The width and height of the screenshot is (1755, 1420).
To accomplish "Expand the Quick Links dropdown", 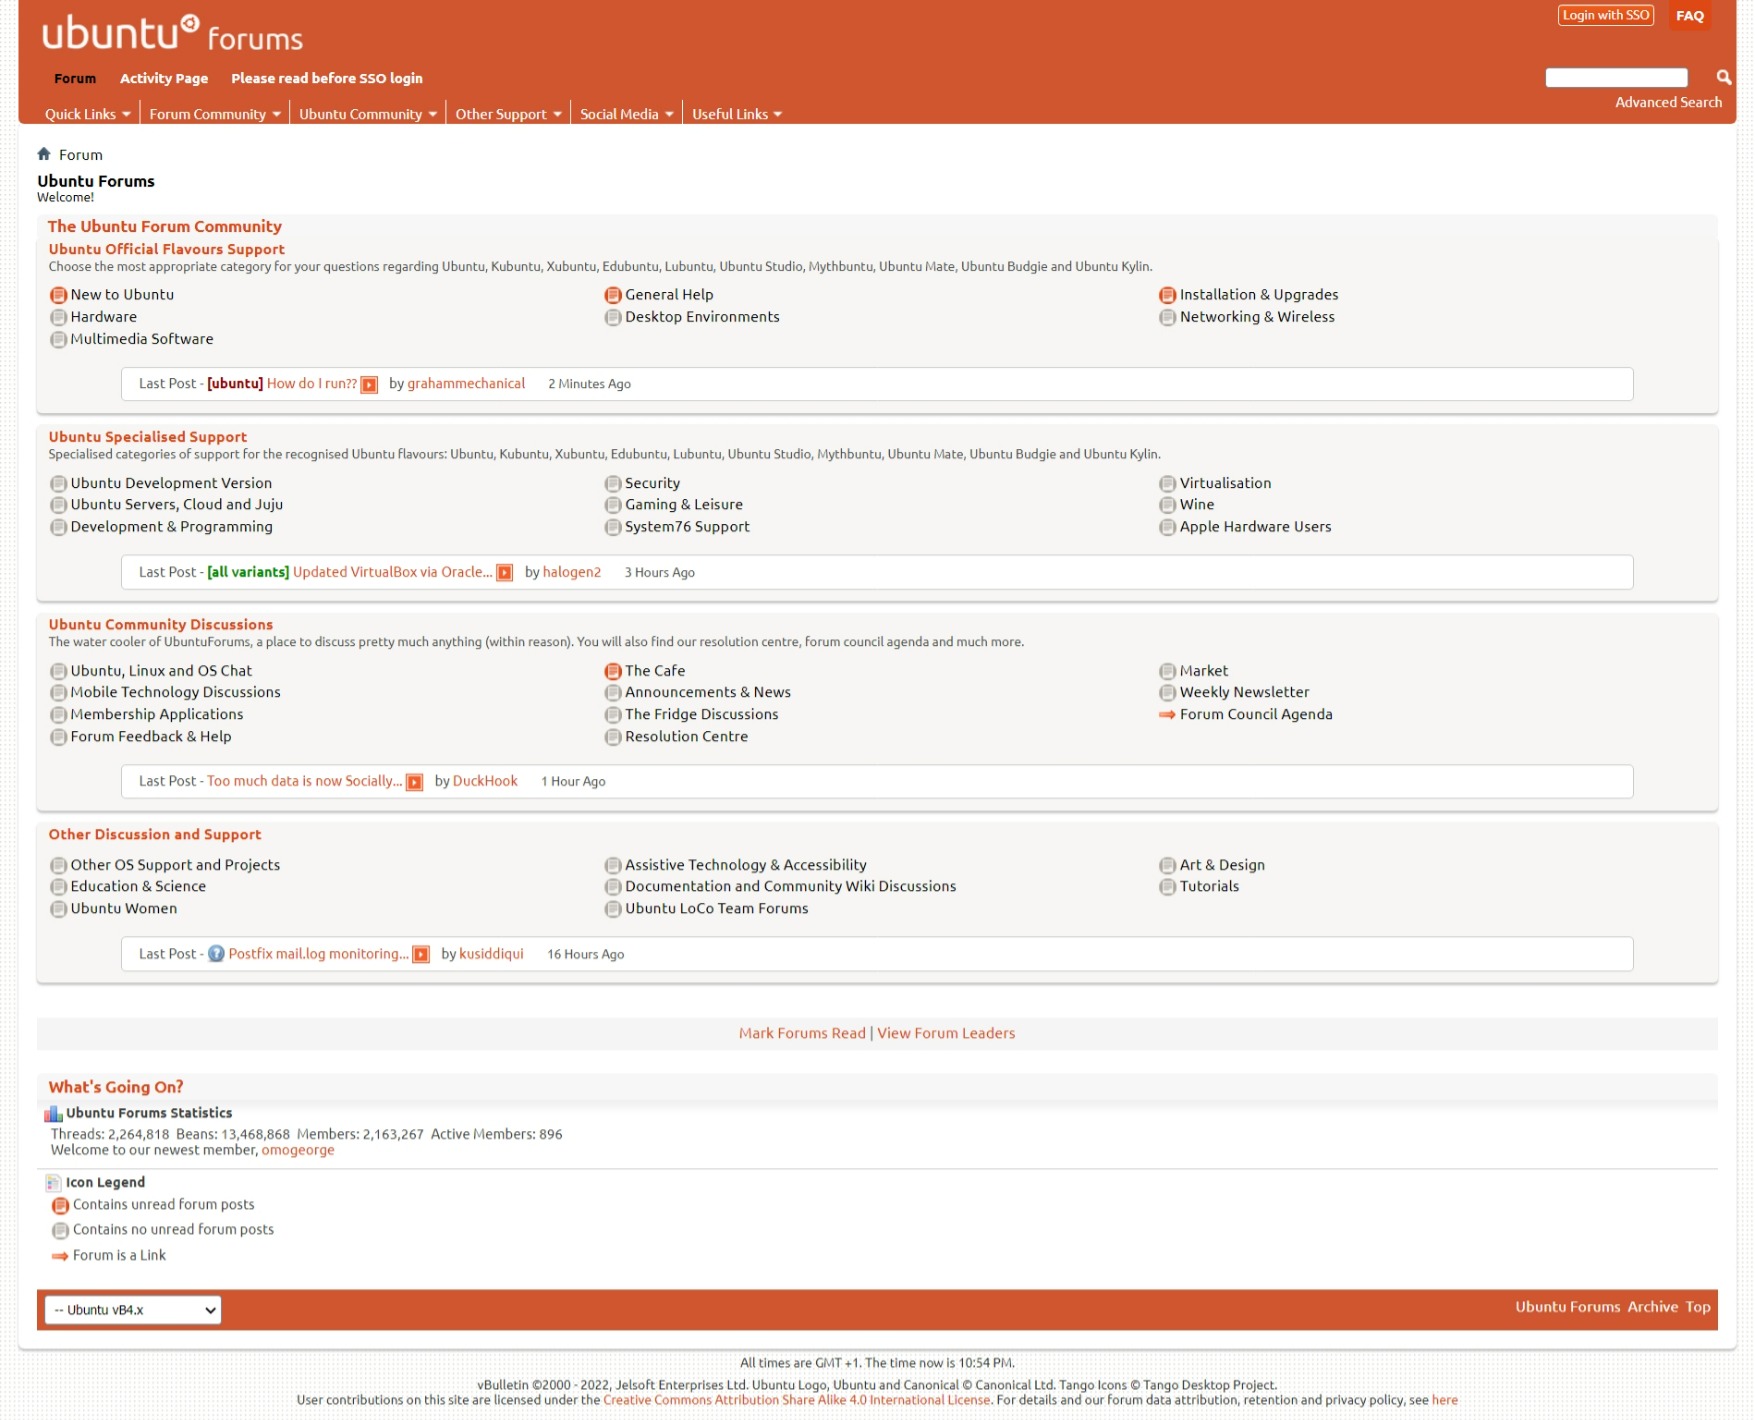I will click(87, 114).
